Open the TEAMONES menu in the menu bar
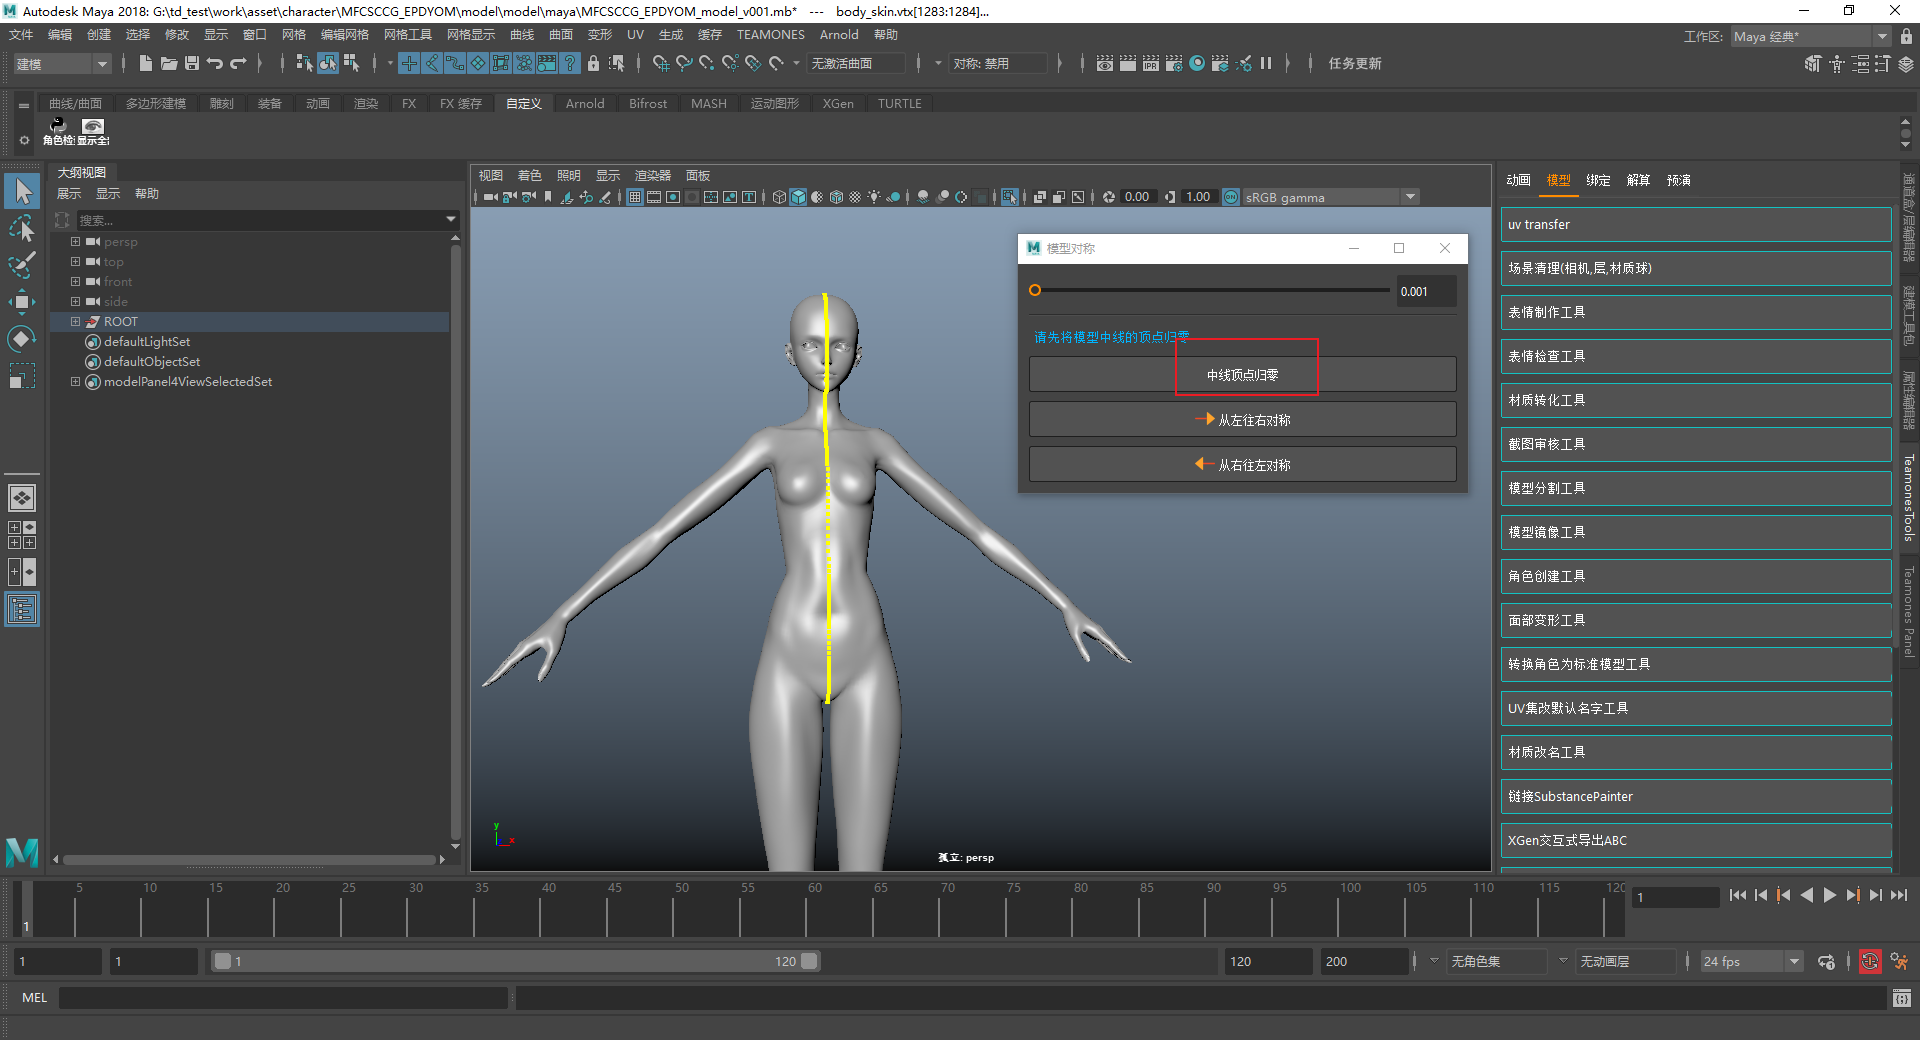The image size is (1920, 1040). [x=770, y=35]
